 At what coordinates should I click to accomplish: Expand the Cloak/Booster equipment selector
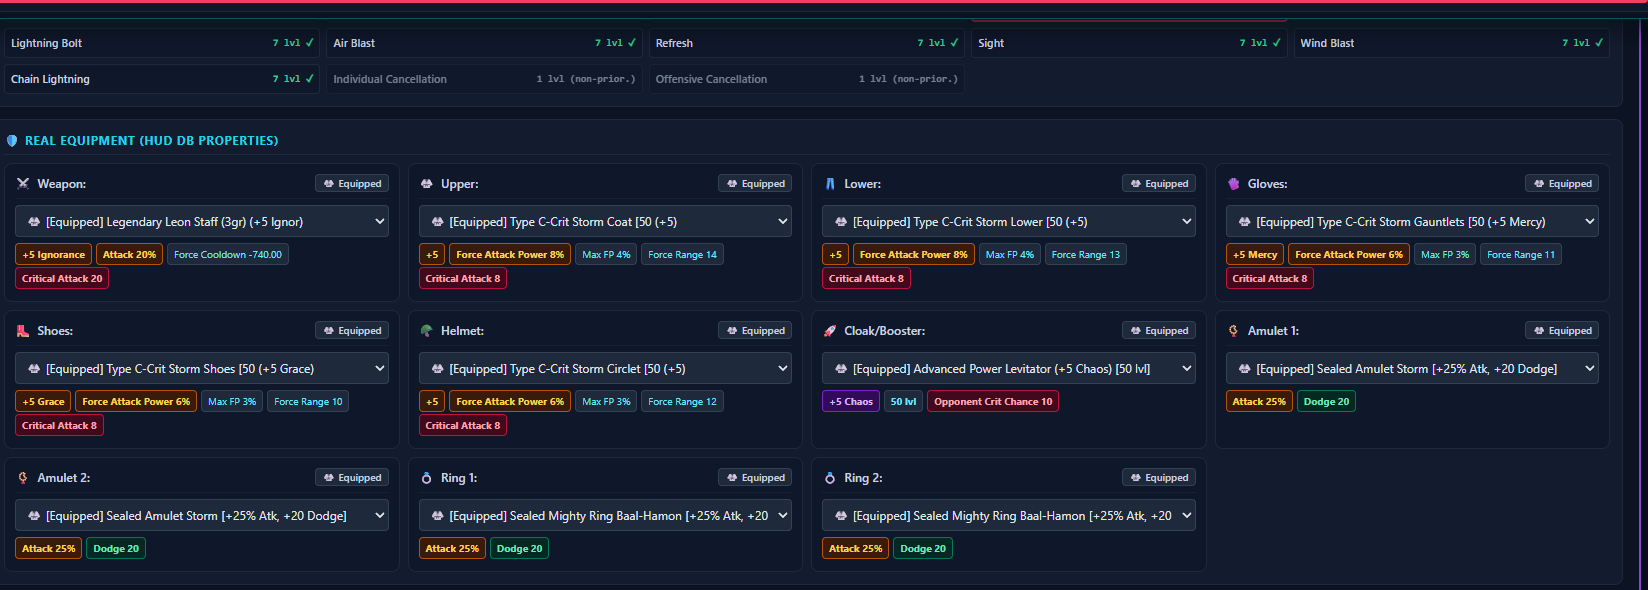pyautogui.click(x=1009, y=369)
